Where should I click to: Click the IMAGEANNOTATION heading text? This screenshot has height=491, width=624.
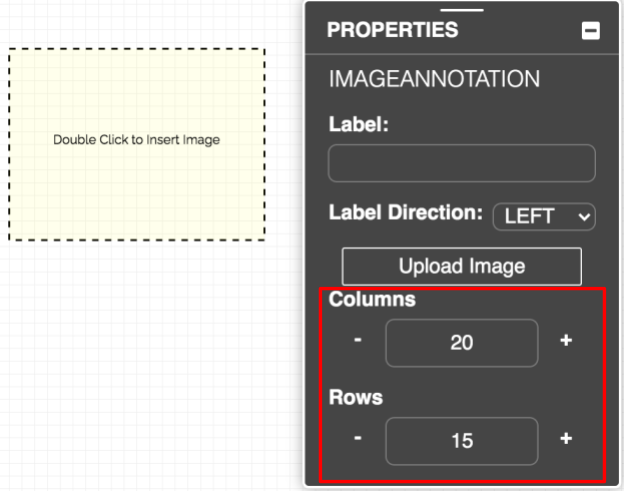point(434,78)
